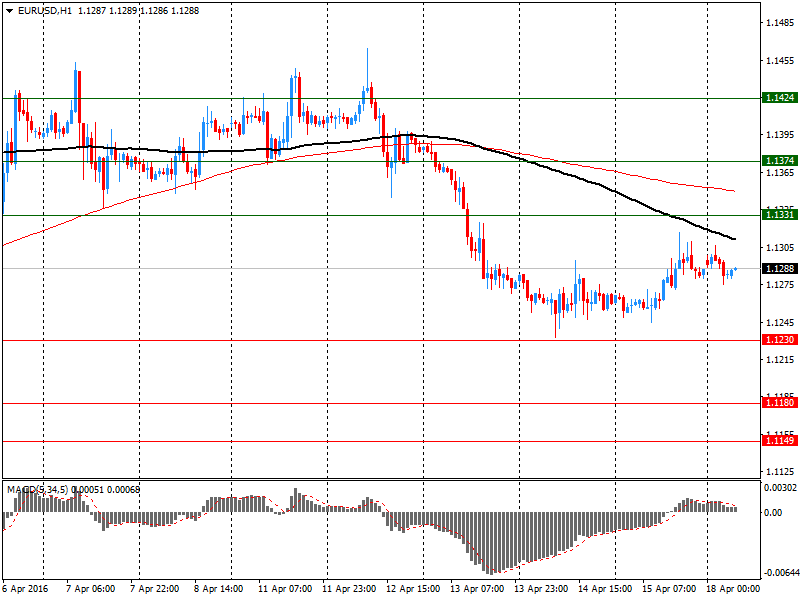
Task: Click the 1.1305 price axis value
Action: pyautogui.click(x=780, y=248)
